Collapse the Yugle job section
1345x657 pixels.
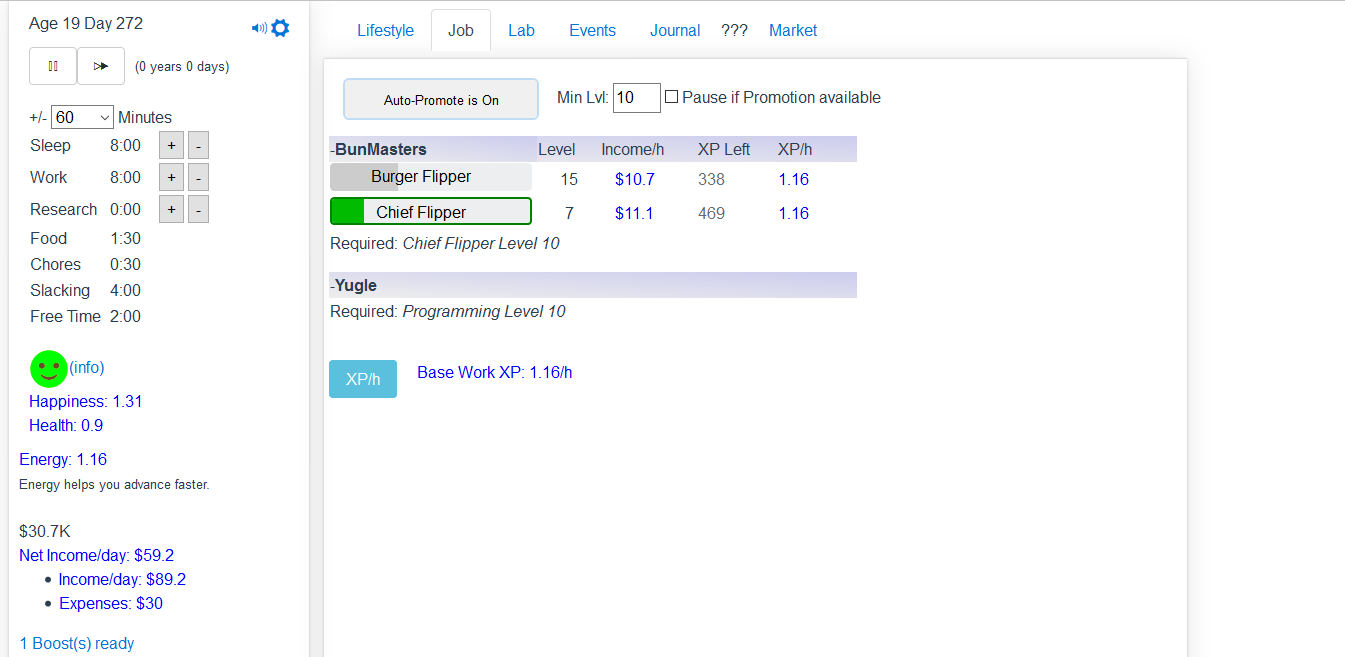354,285
